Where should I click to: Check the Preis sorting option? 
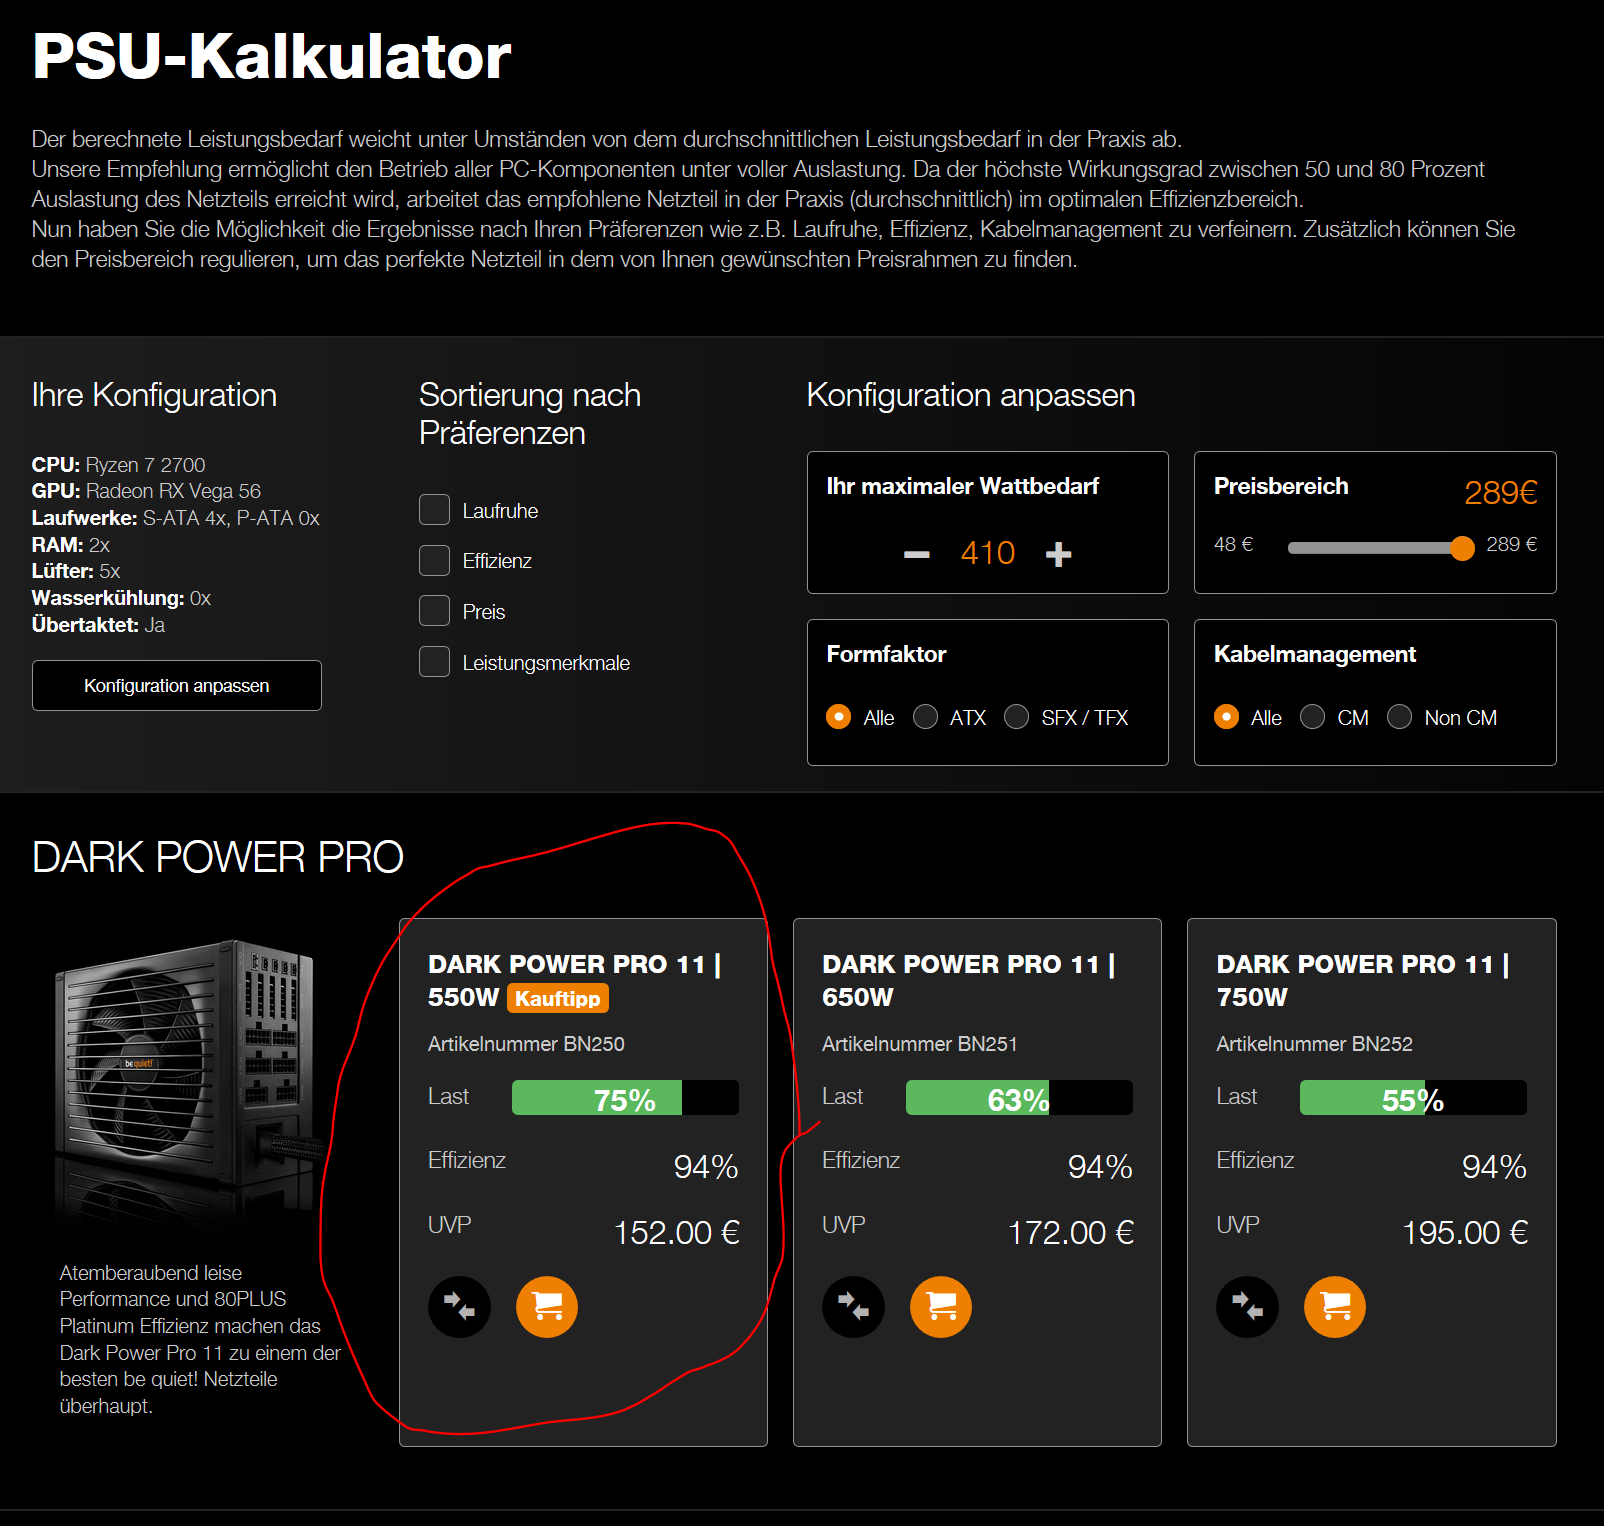(434, 611)
